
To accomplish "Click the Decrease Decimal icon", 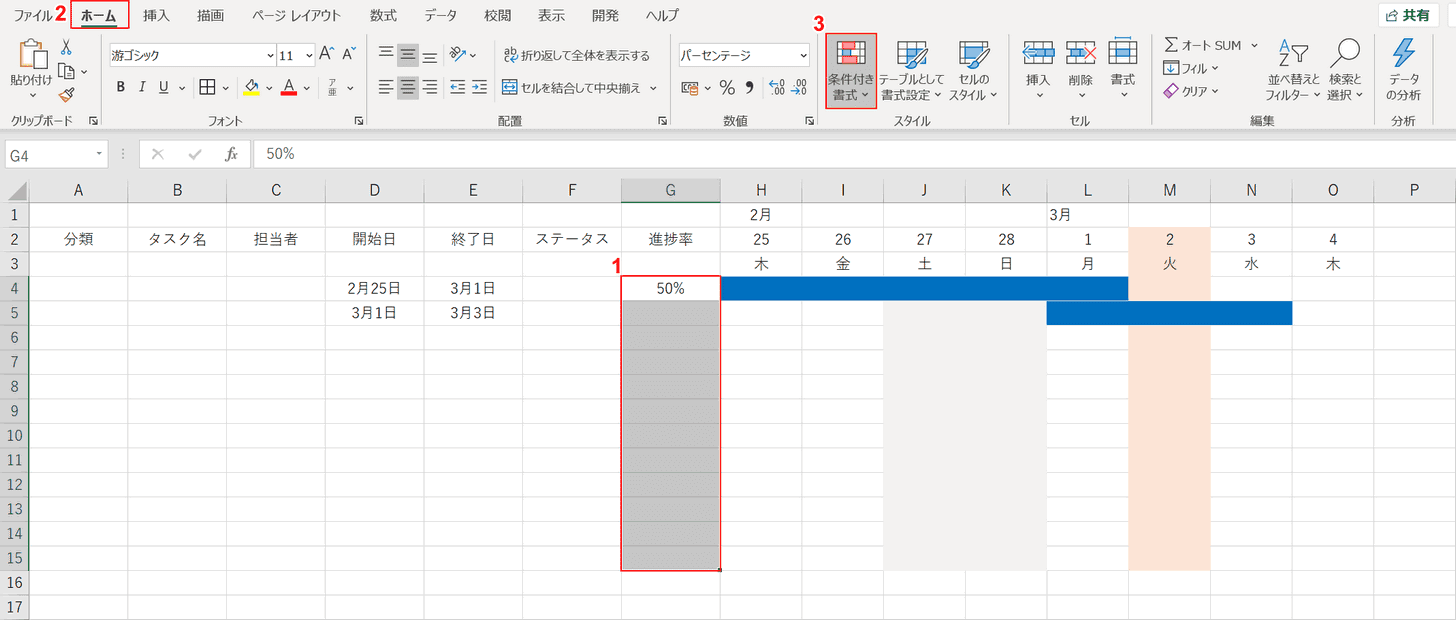I will [x=798, y=87].
